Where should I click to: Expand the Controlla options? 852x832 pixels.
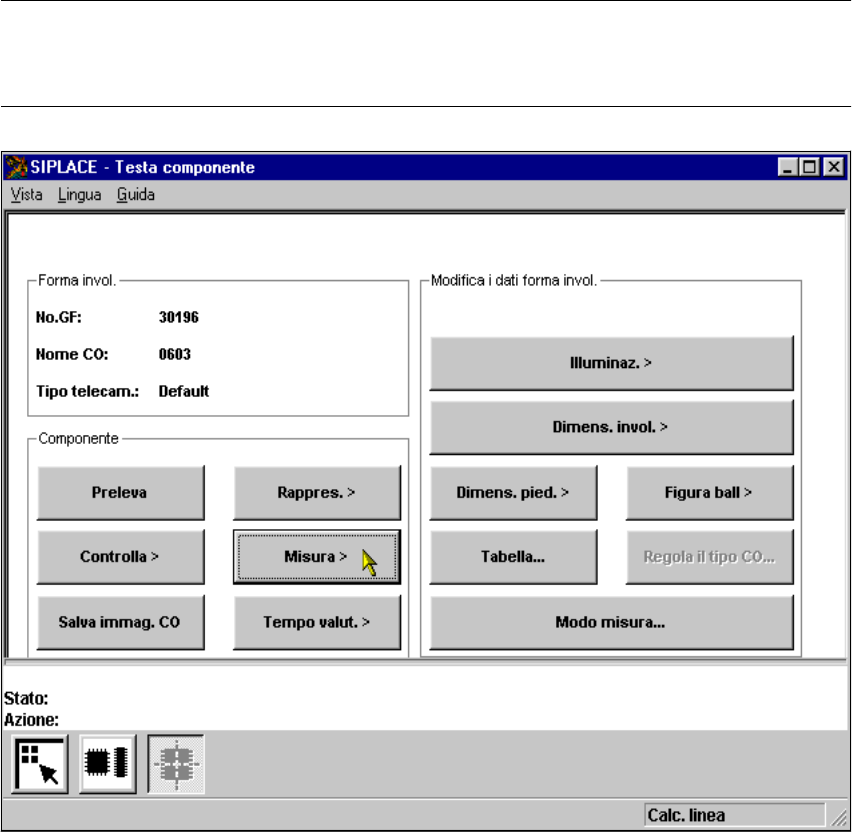[120, 557]
